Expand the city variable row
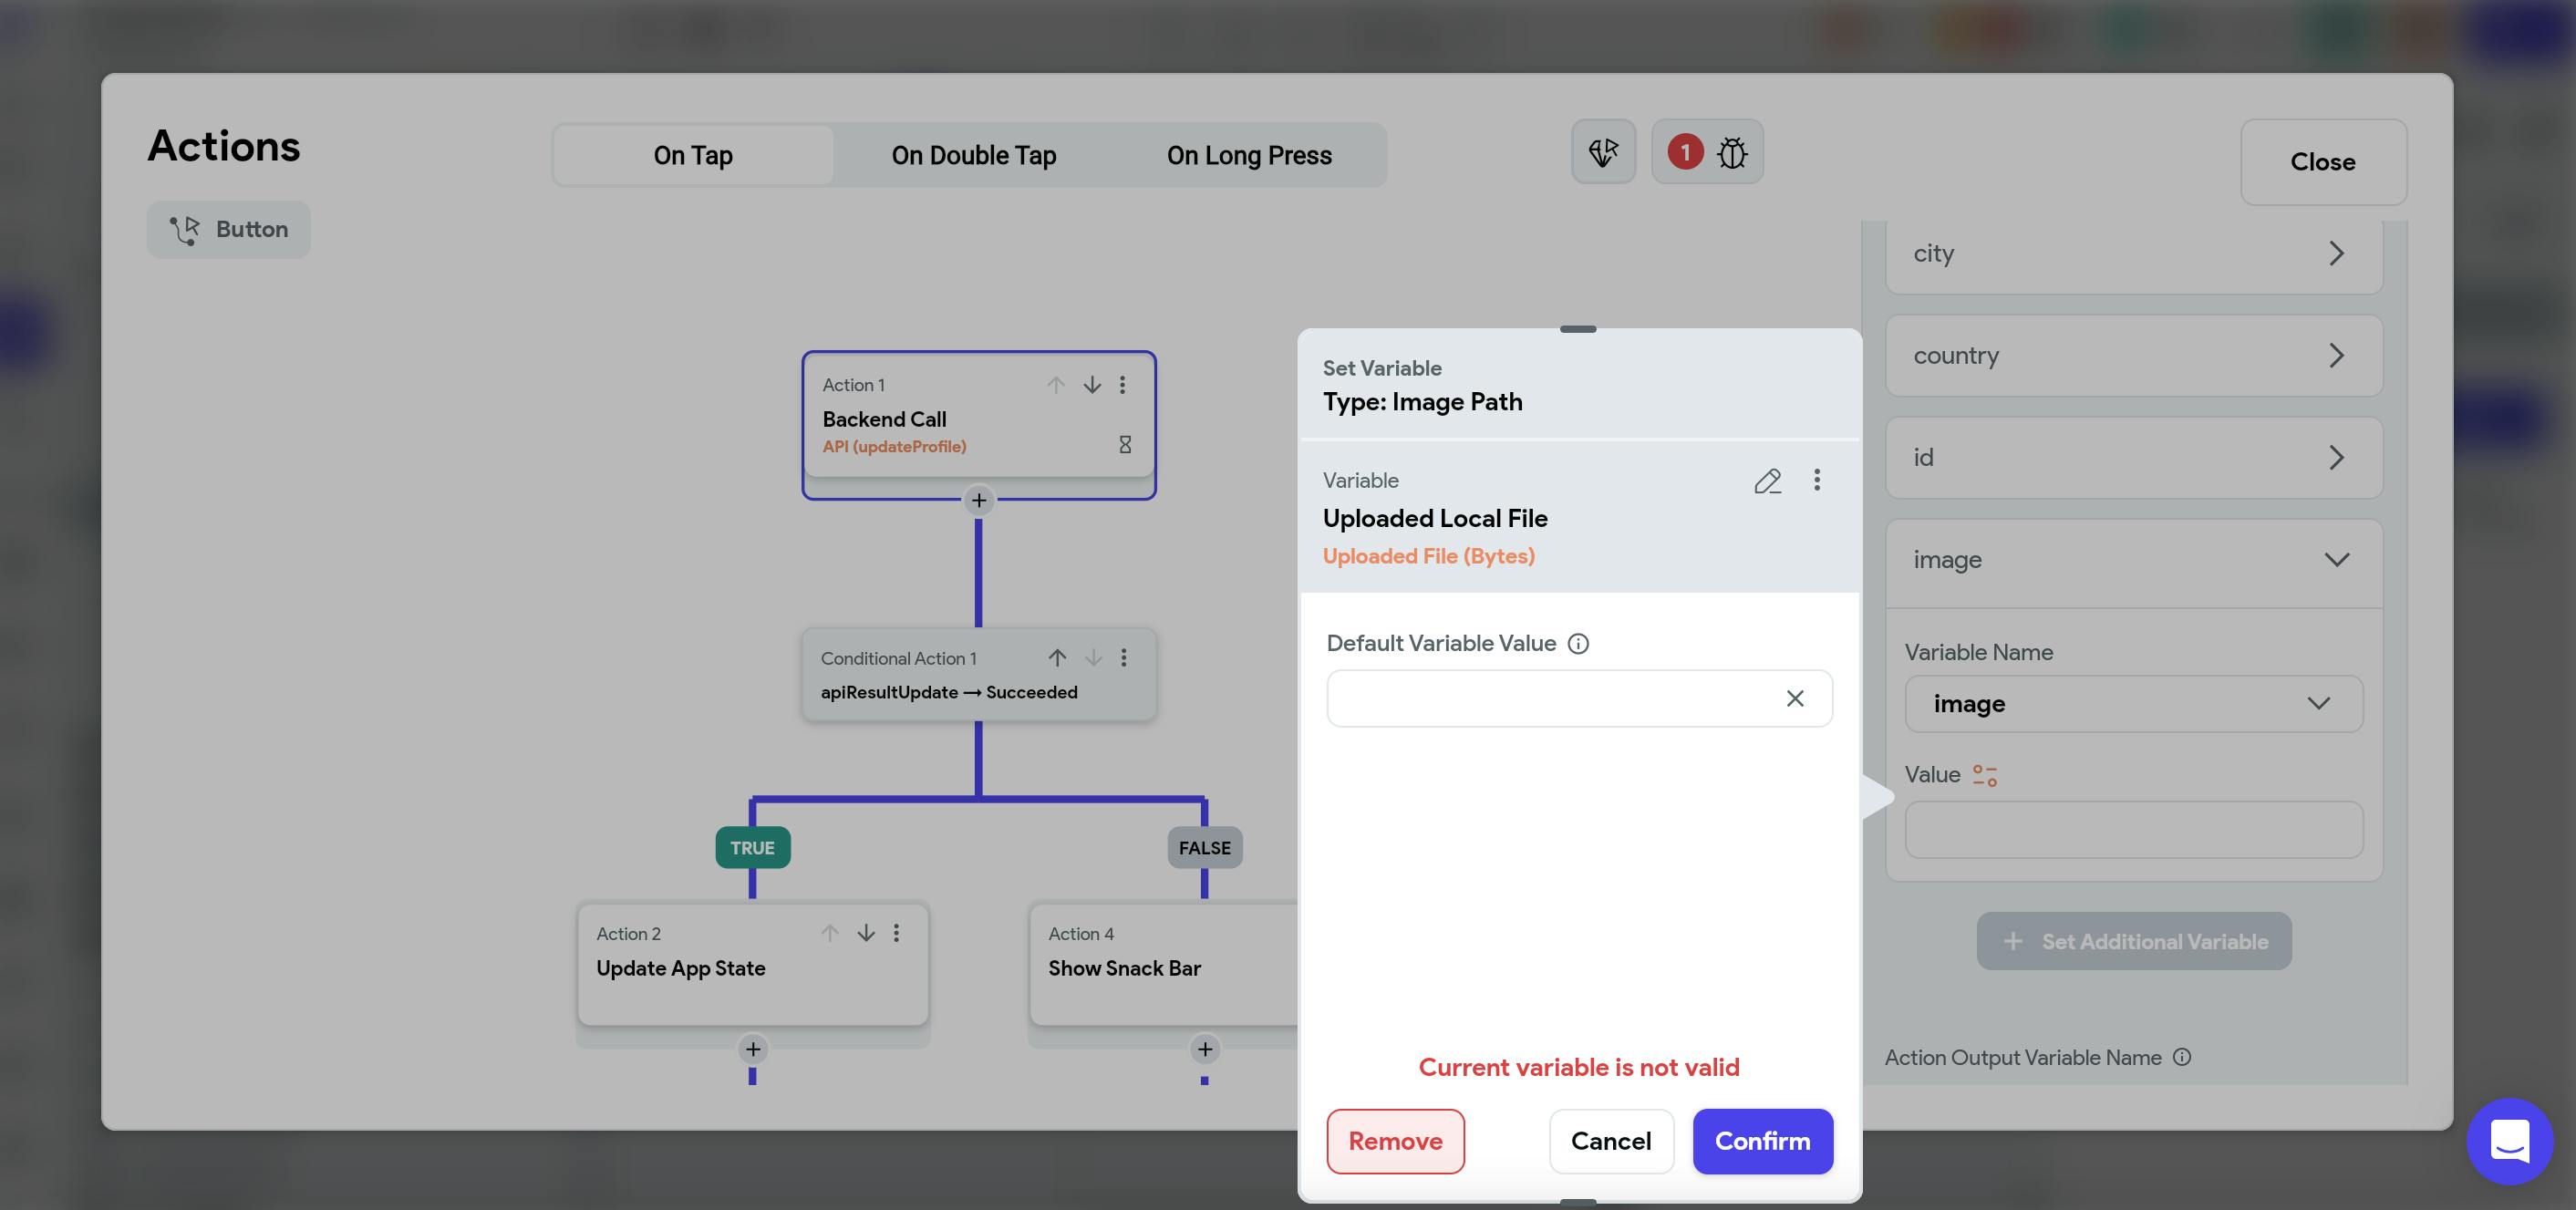 (x=2134, y=254)
